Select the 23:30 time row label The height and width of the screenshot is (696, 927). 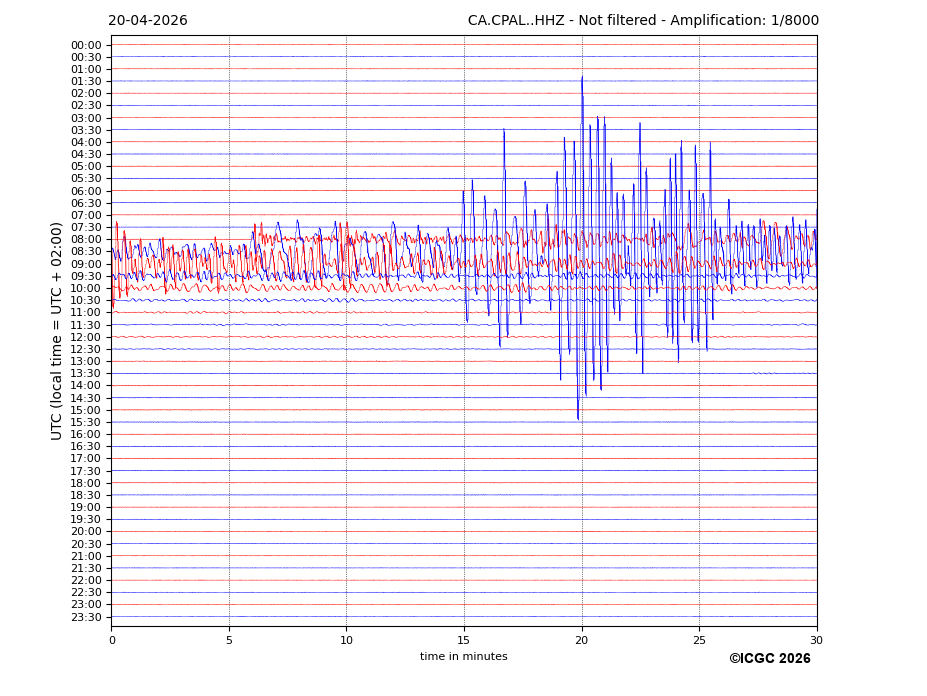(x=86, y=617)
